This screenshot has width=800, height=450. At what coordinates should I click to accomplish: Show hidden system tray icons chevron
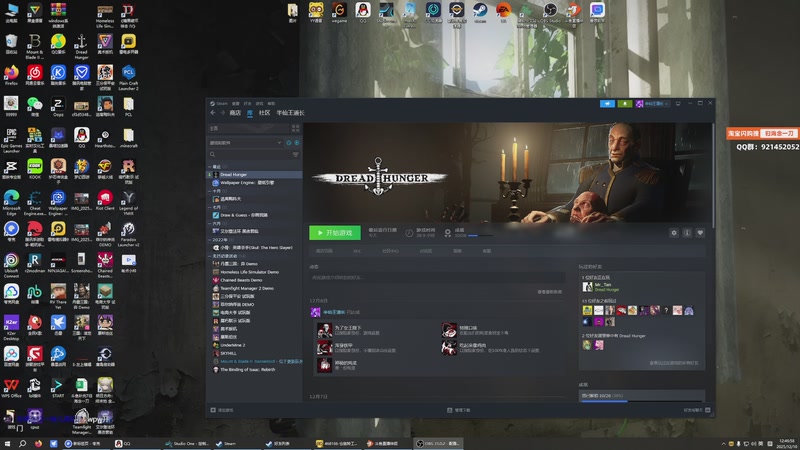(723, 444)
